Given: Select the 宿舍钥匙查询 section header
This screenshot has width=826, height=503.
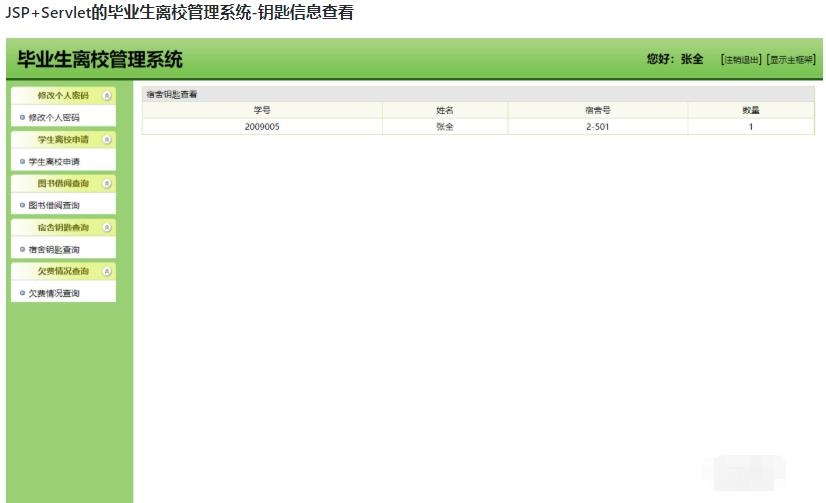Looking at the screenshot, I should tap(63, 228).
